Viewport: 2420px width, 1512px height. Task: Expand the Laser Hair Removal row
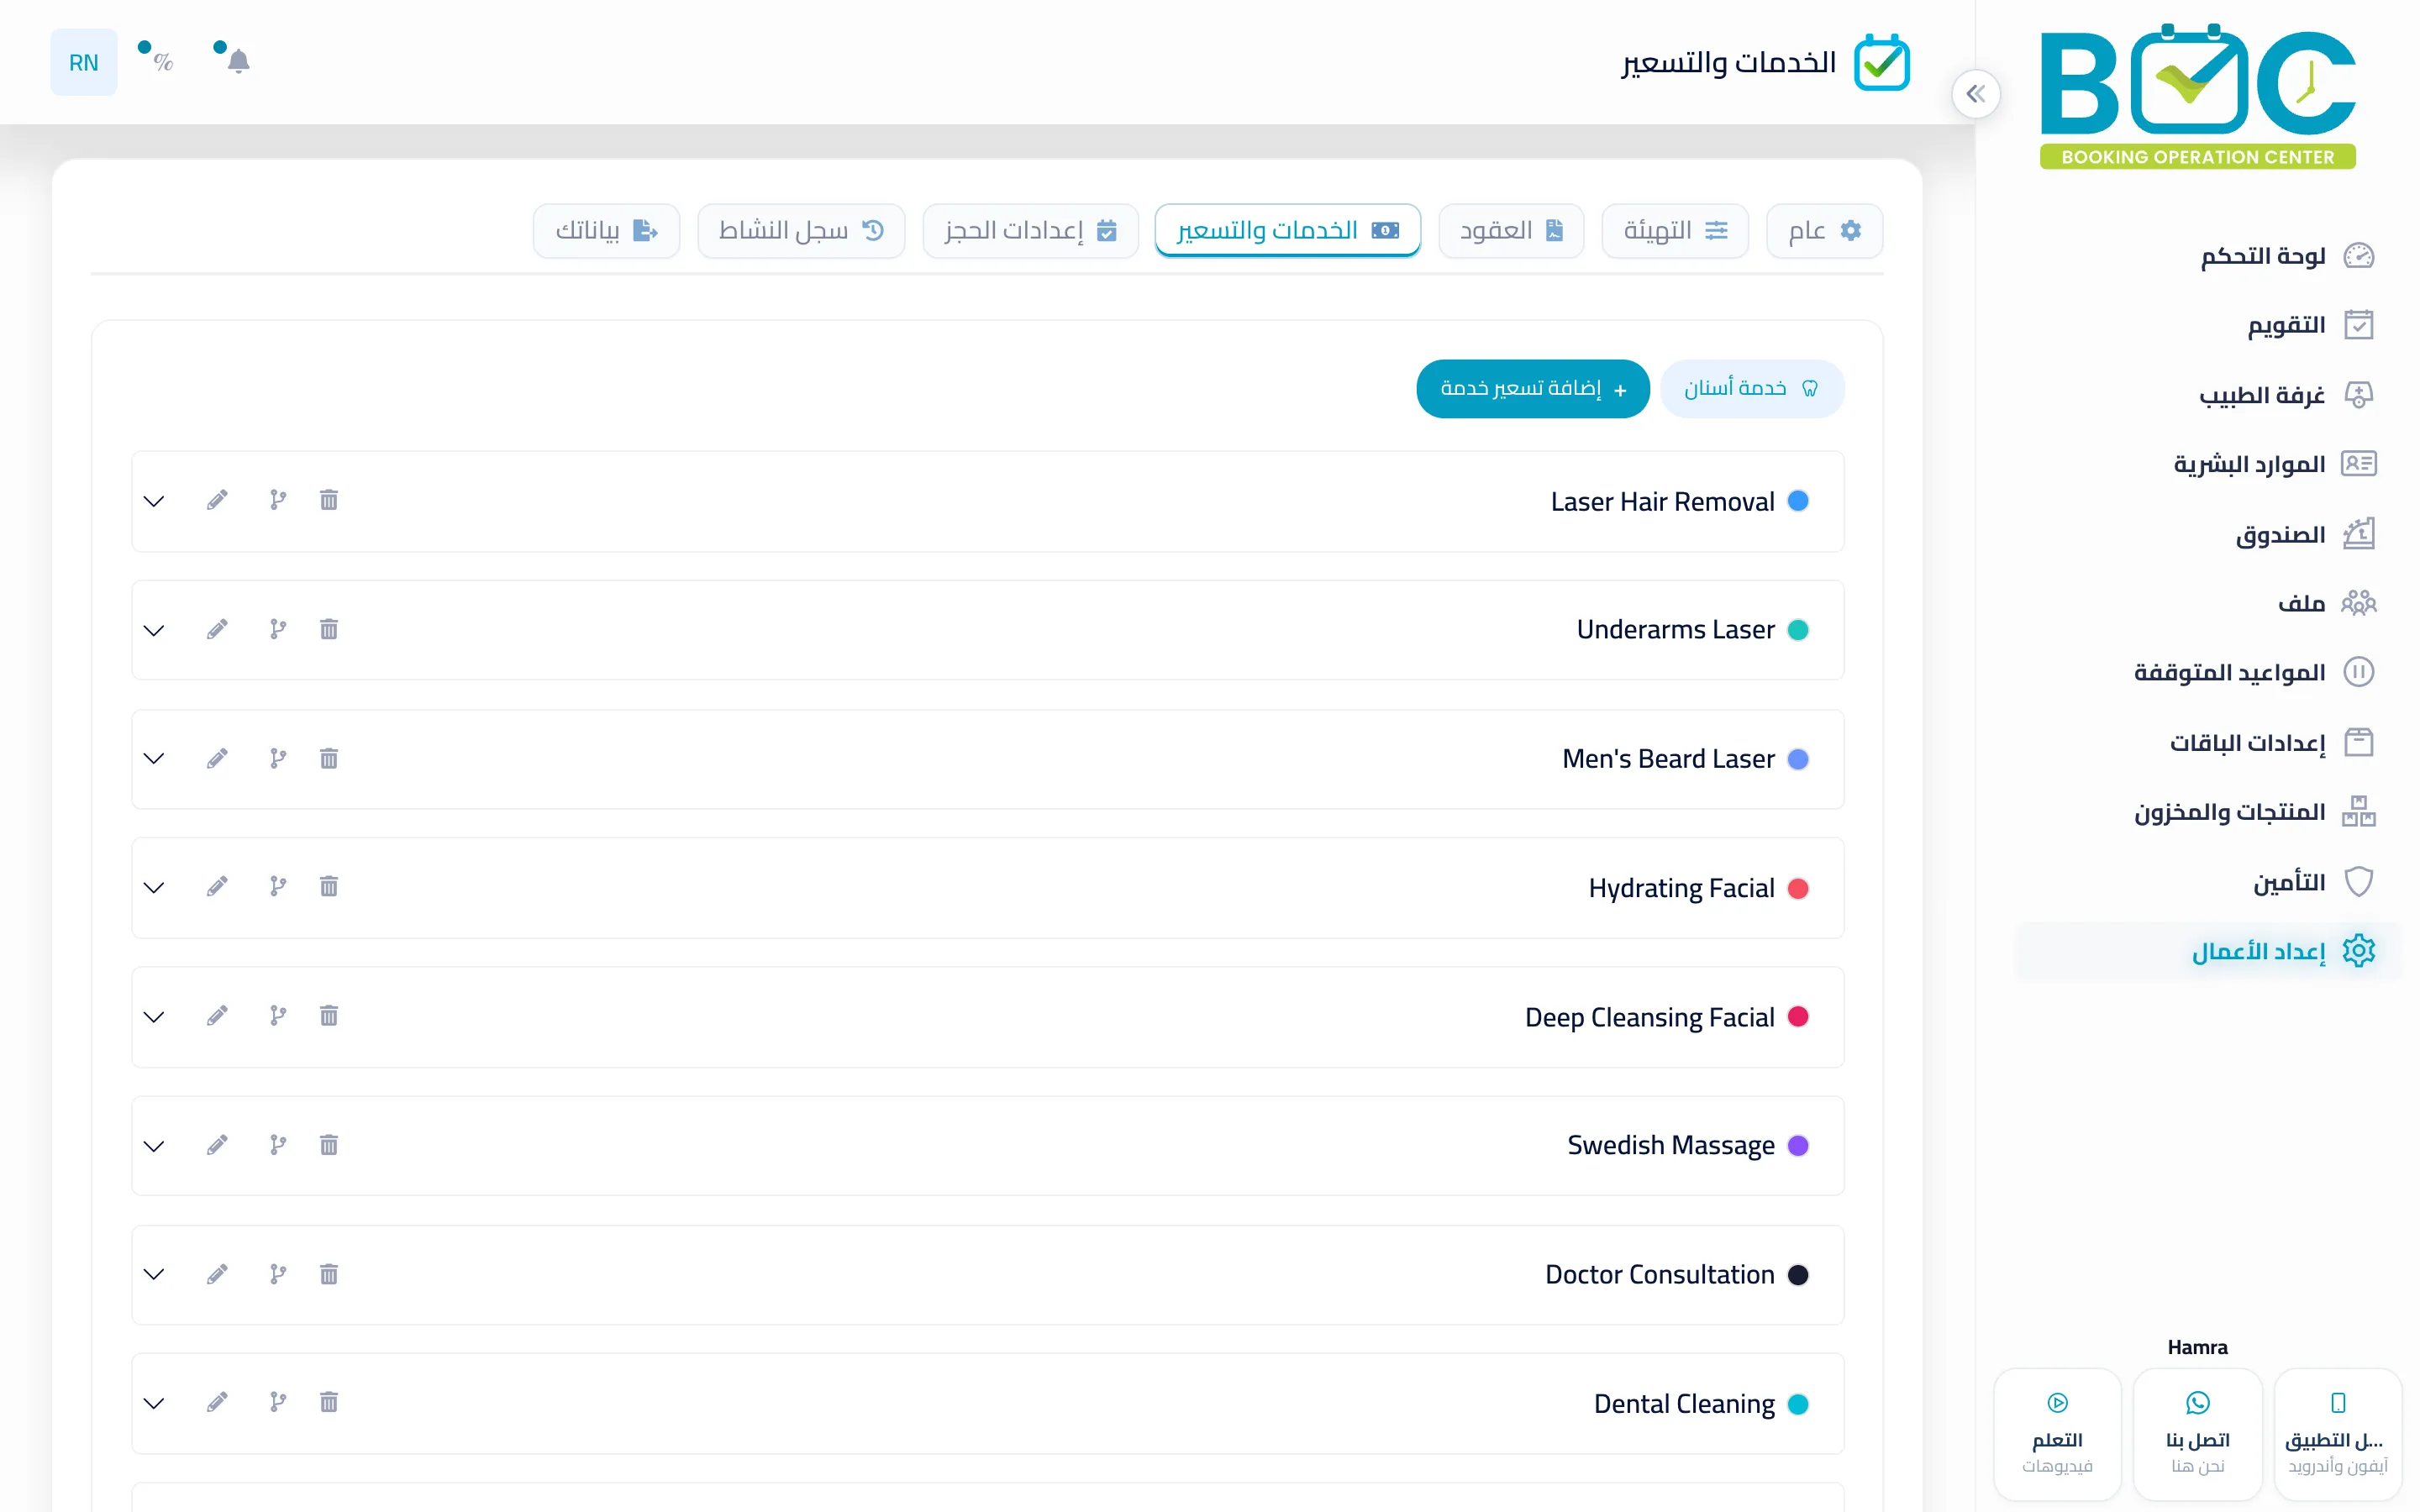(154, 501)
